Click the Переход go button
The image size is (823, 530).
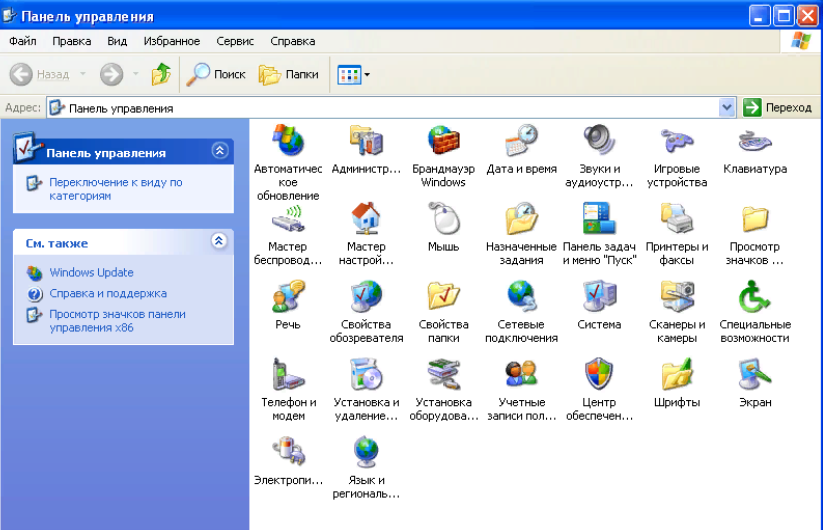click(778, 108)
